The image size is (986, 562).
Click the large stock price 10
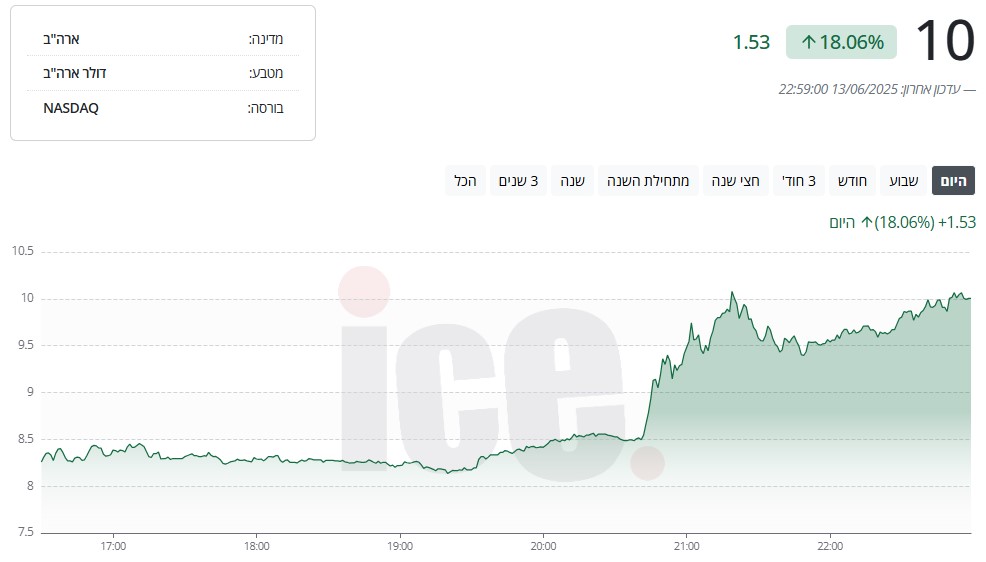tap(944, 41)
